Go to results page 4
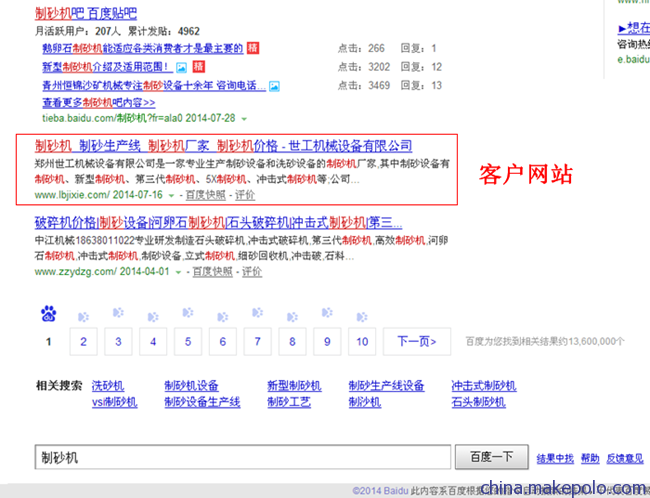The width and height of the screenshot is (650, 498). point(153,342)
